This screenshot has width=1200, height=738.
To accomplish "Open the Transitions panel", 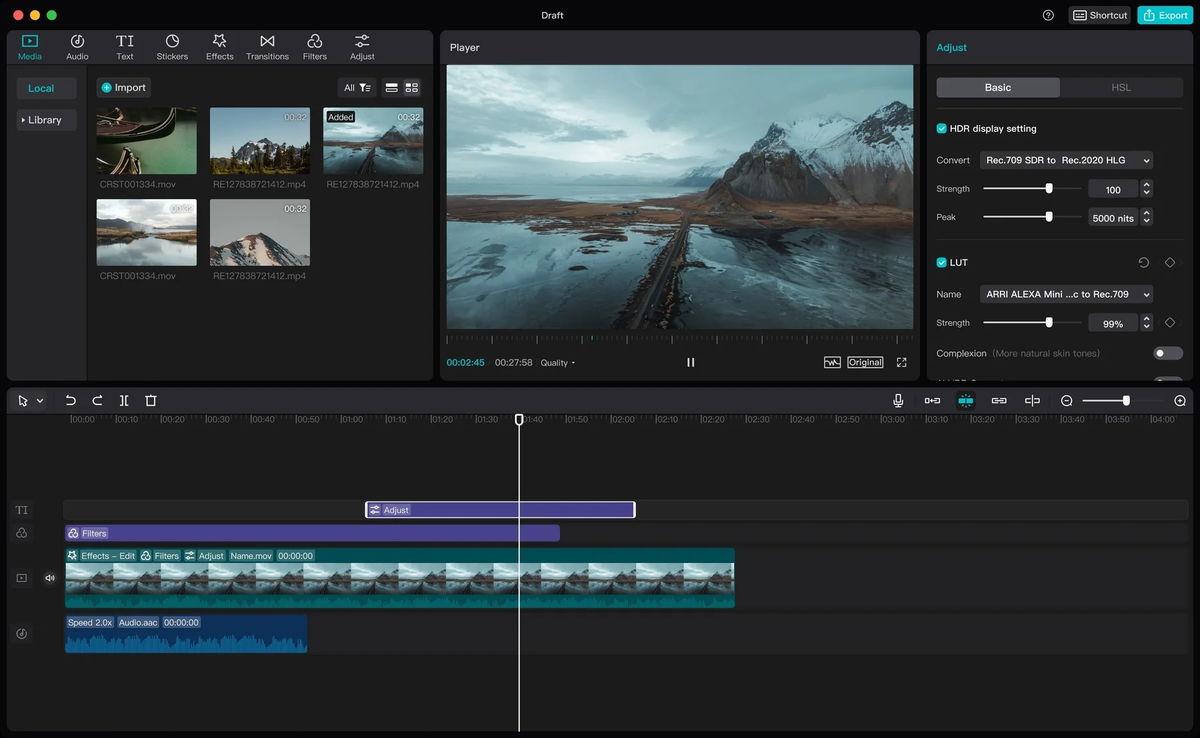I will point(267,45).
